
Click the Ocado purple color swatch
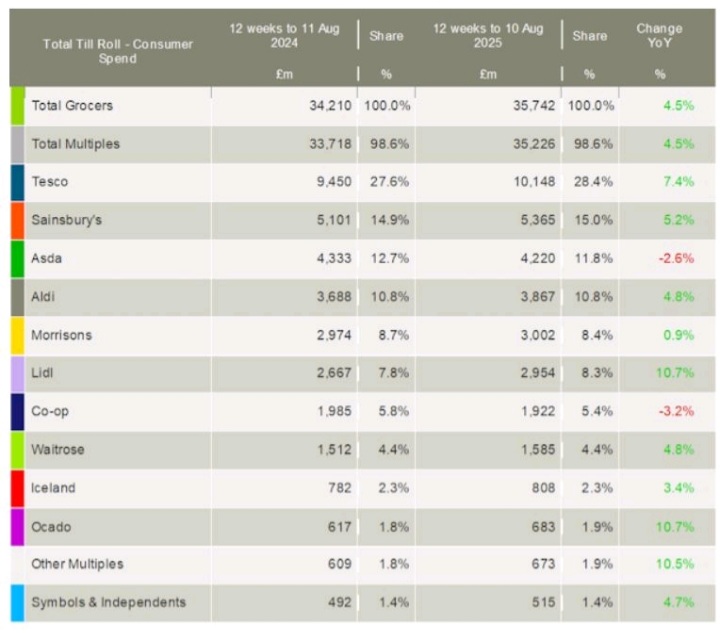click(x=17, y=526)
